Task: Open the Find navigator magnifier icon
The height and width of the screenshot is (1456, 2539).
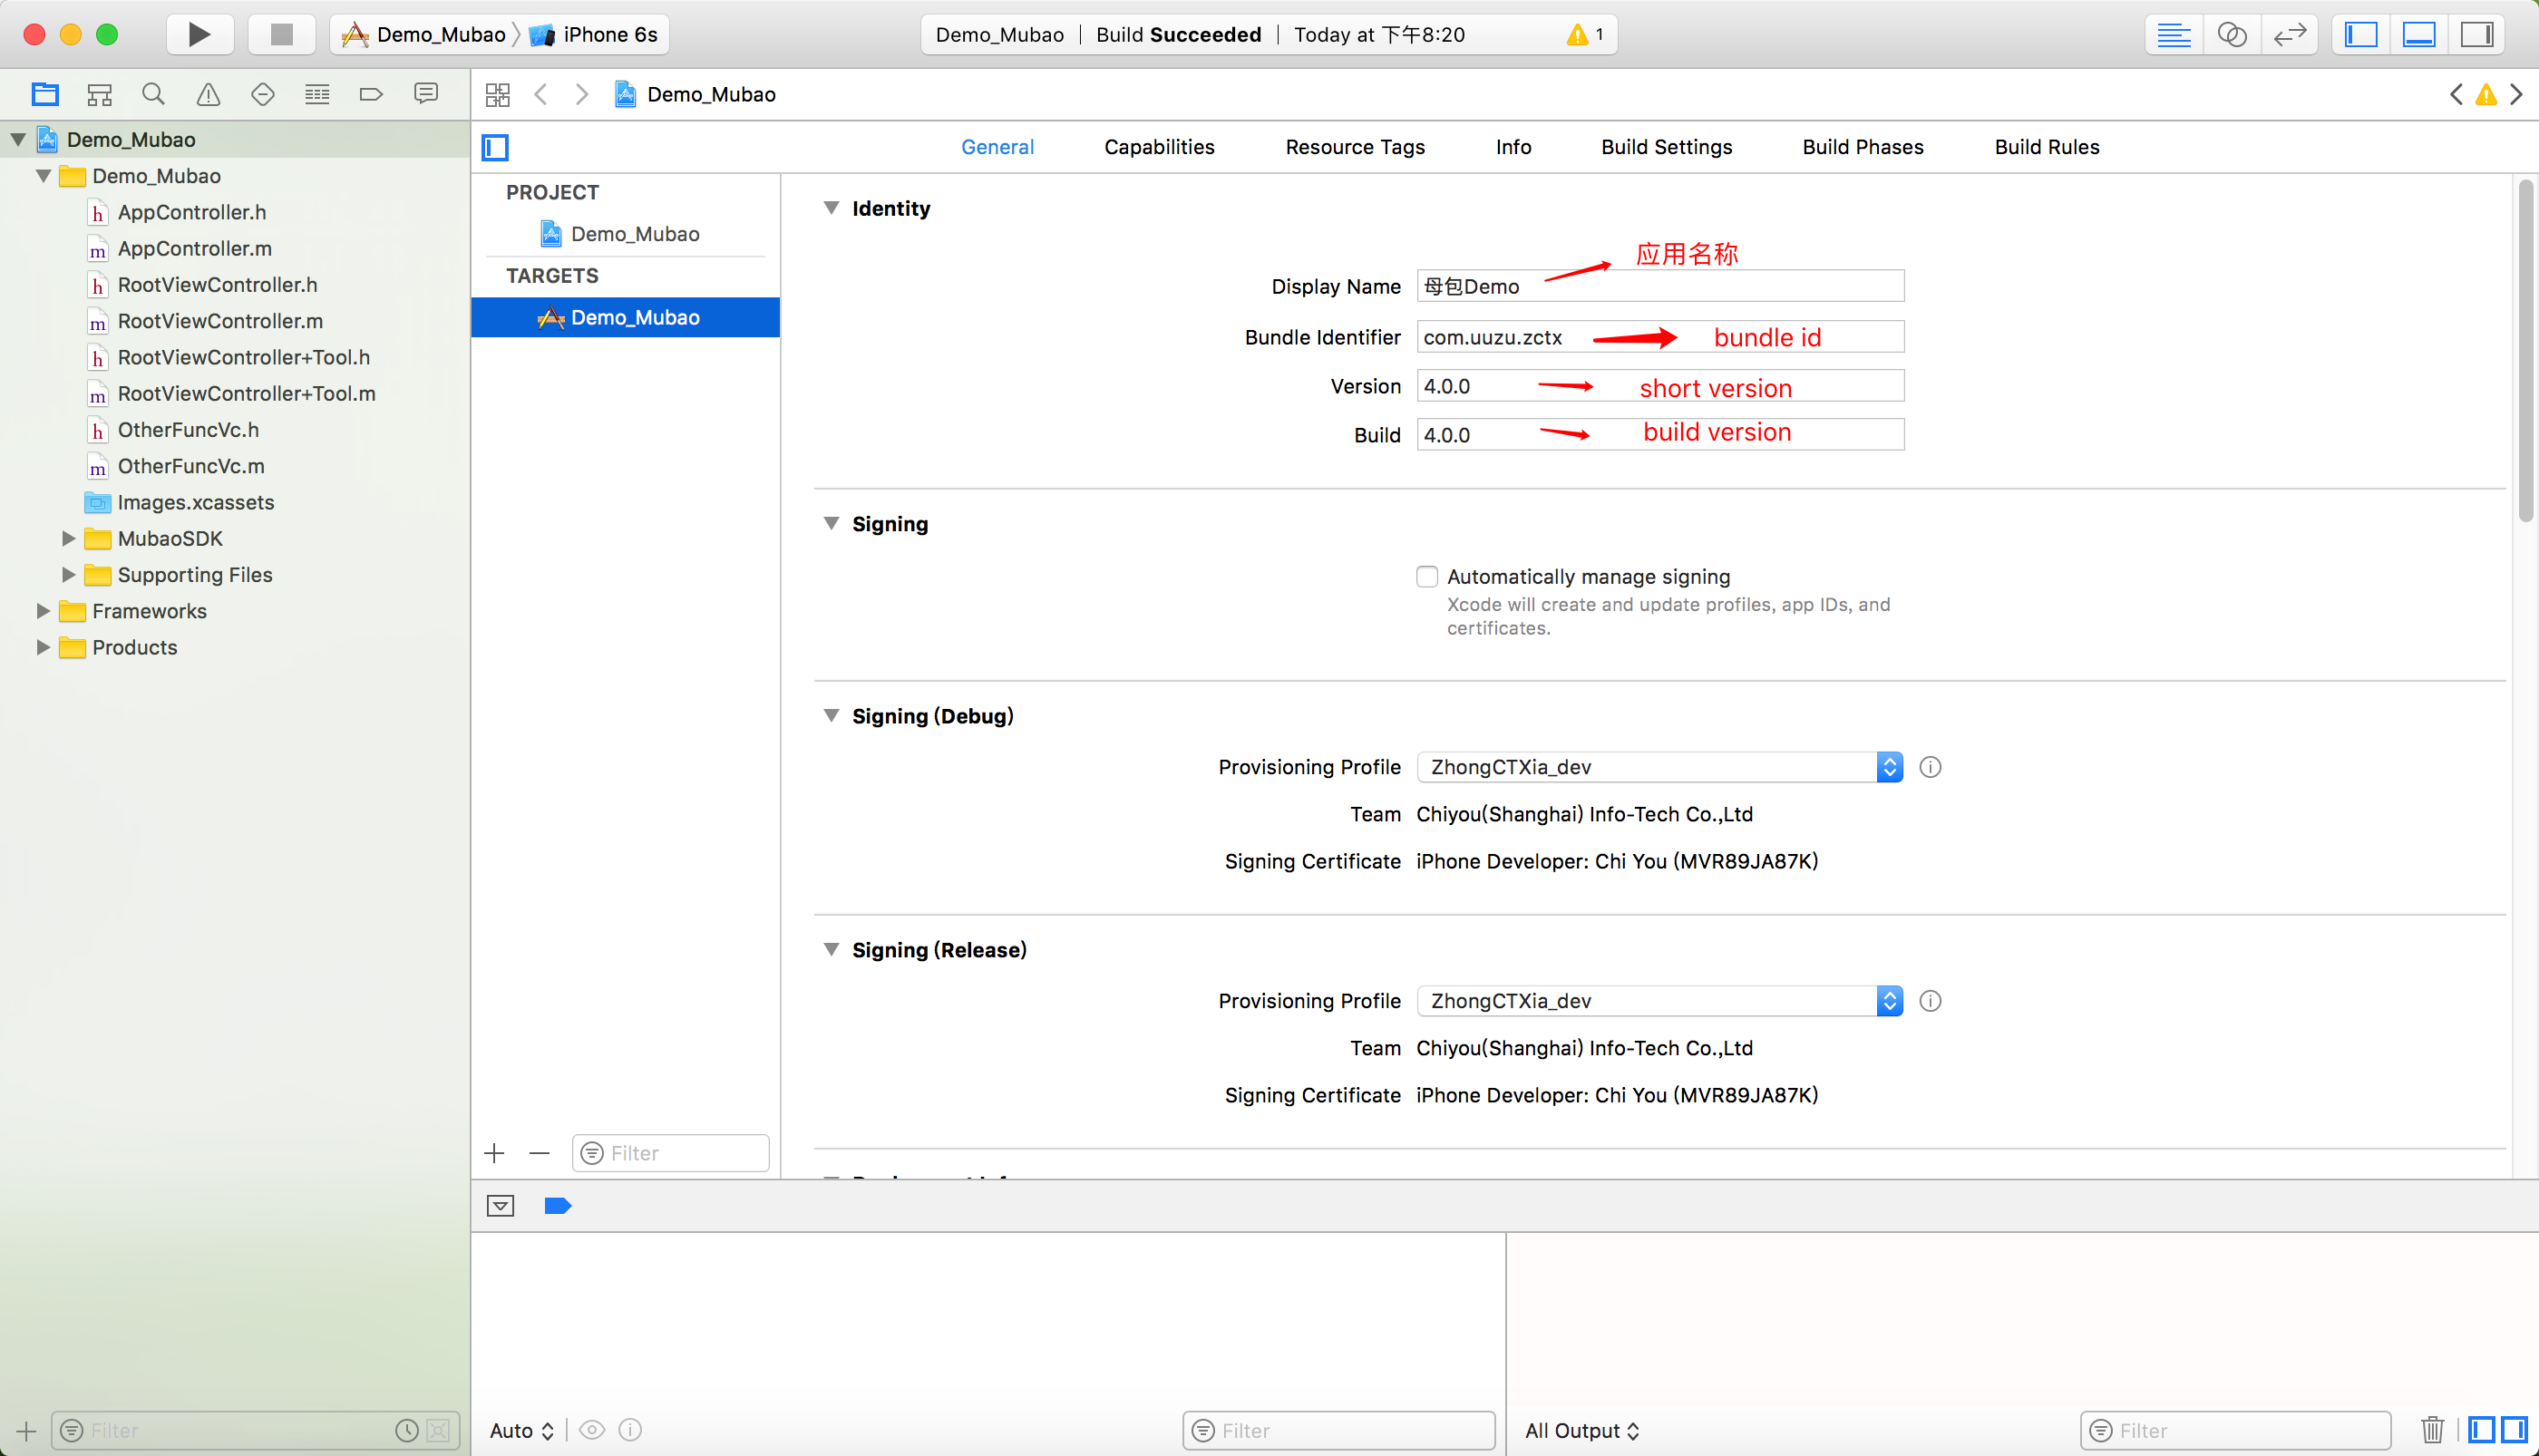Action: [x=153, y=94]
